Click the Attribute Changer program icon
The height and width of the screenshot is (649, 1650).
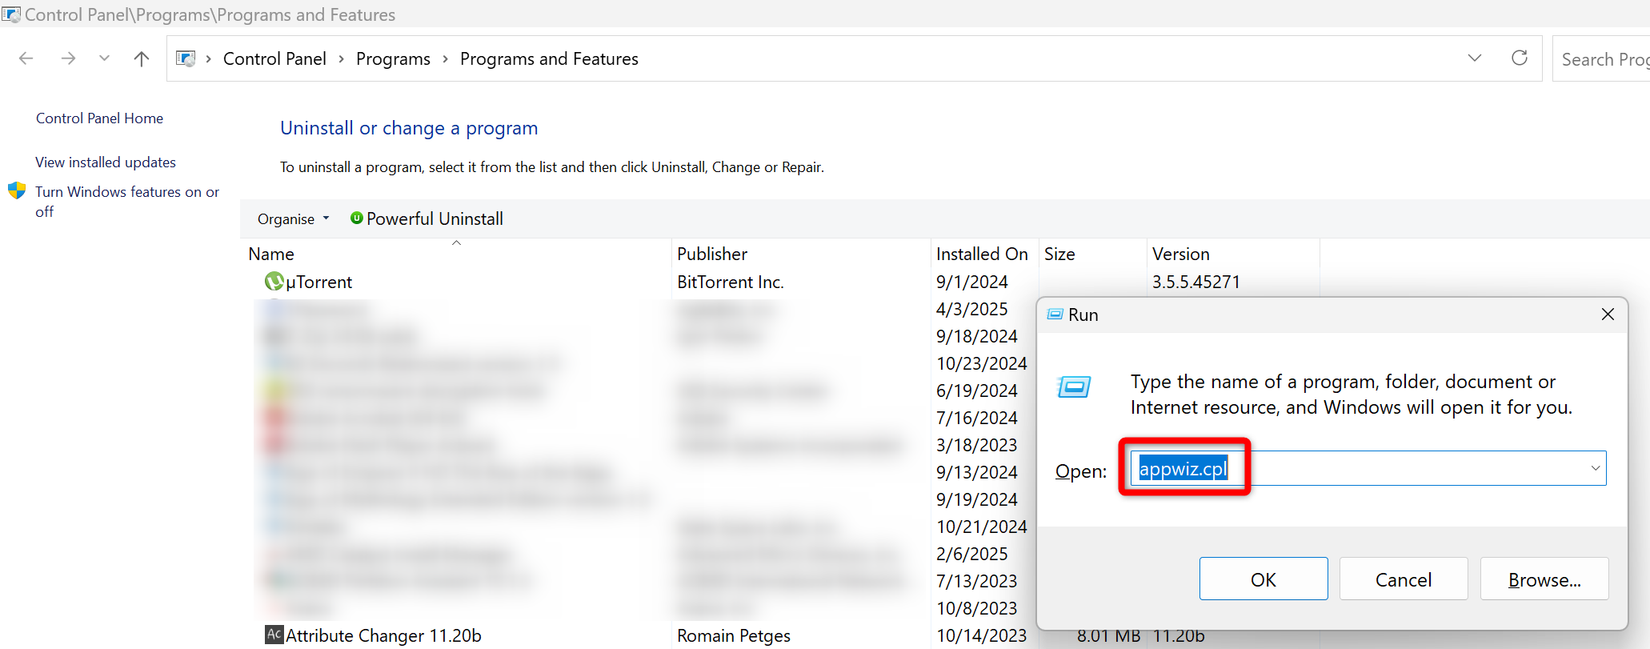273,635
